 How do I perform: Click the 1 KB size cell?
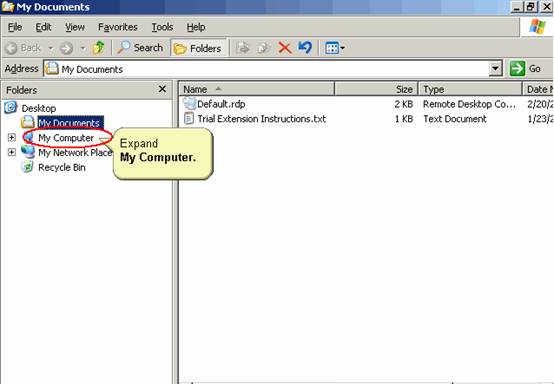tap(404, 119)
